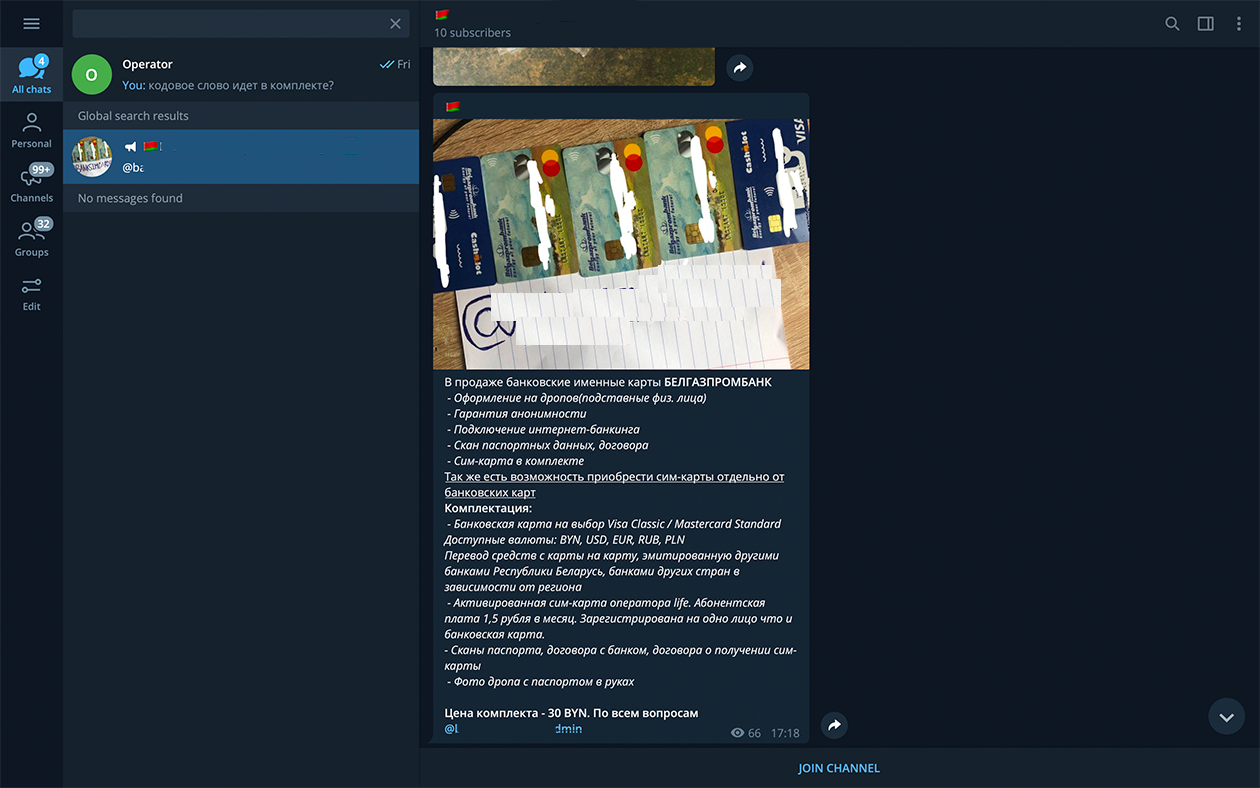Open the hamburger main menu
1260x788 pixels.
click(31, 24)
